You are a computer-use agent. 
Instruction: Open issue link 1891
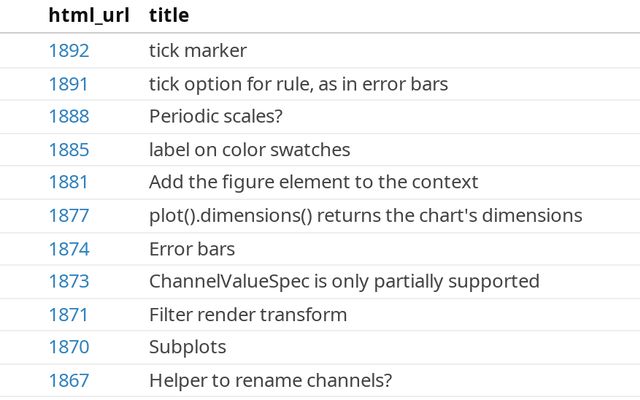point(68,84)
